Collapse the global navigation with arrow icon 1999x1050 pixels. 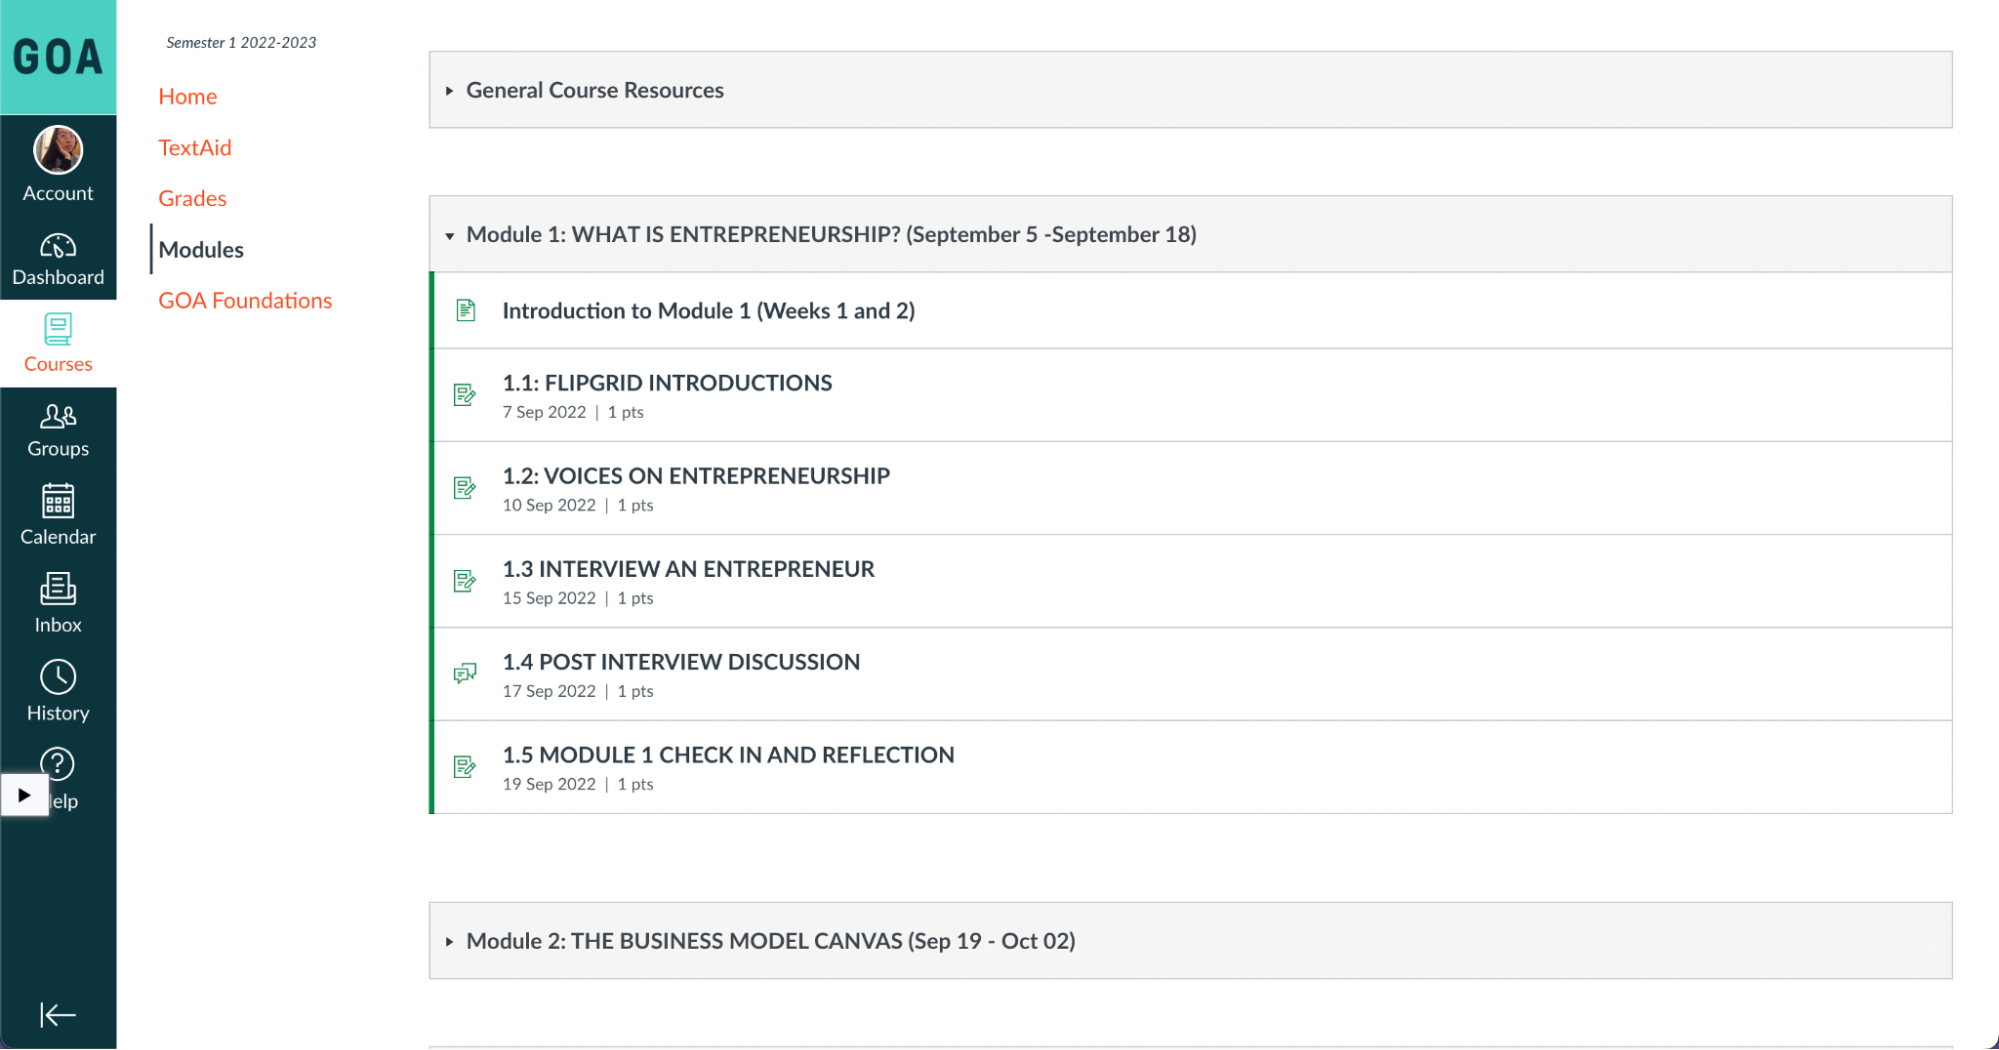coord(58,1014)
